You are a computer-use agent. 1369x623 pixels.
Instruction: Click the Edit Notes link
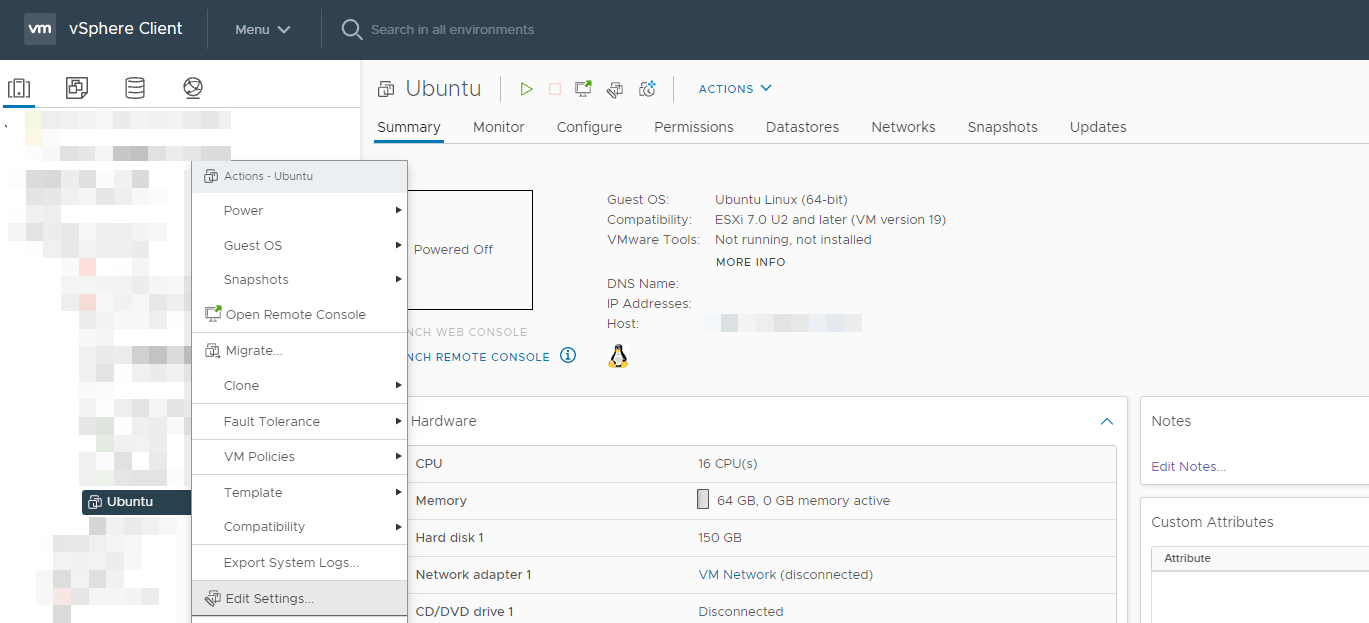tap(1188, 466)
